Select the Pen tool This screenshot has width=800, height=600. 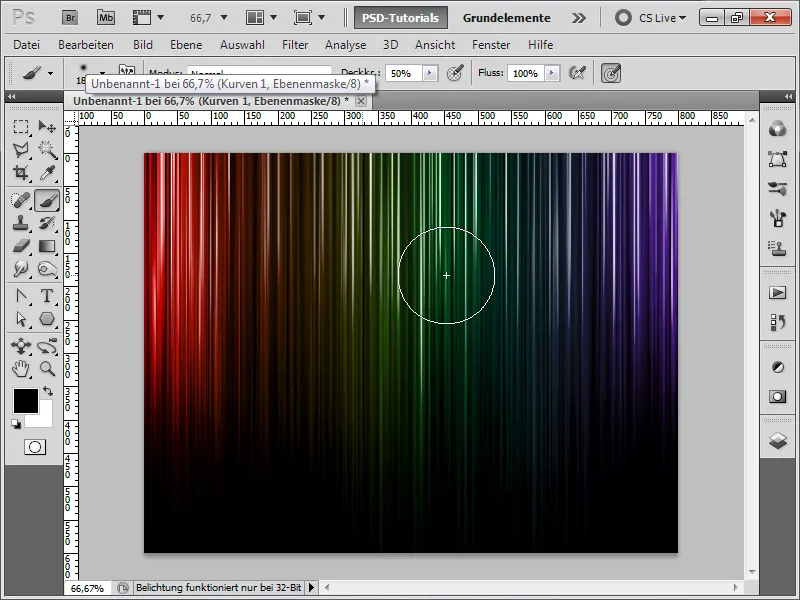(x=21, y=296)
